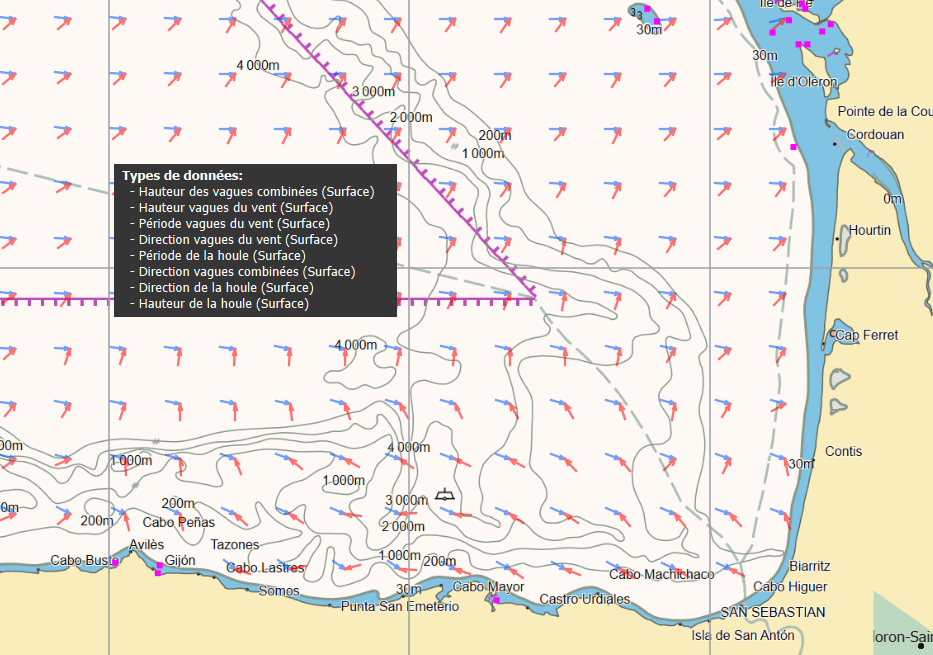Click the Hourtin label on the French coast
This screenshot has width=933, height=655.
[869, 229]
